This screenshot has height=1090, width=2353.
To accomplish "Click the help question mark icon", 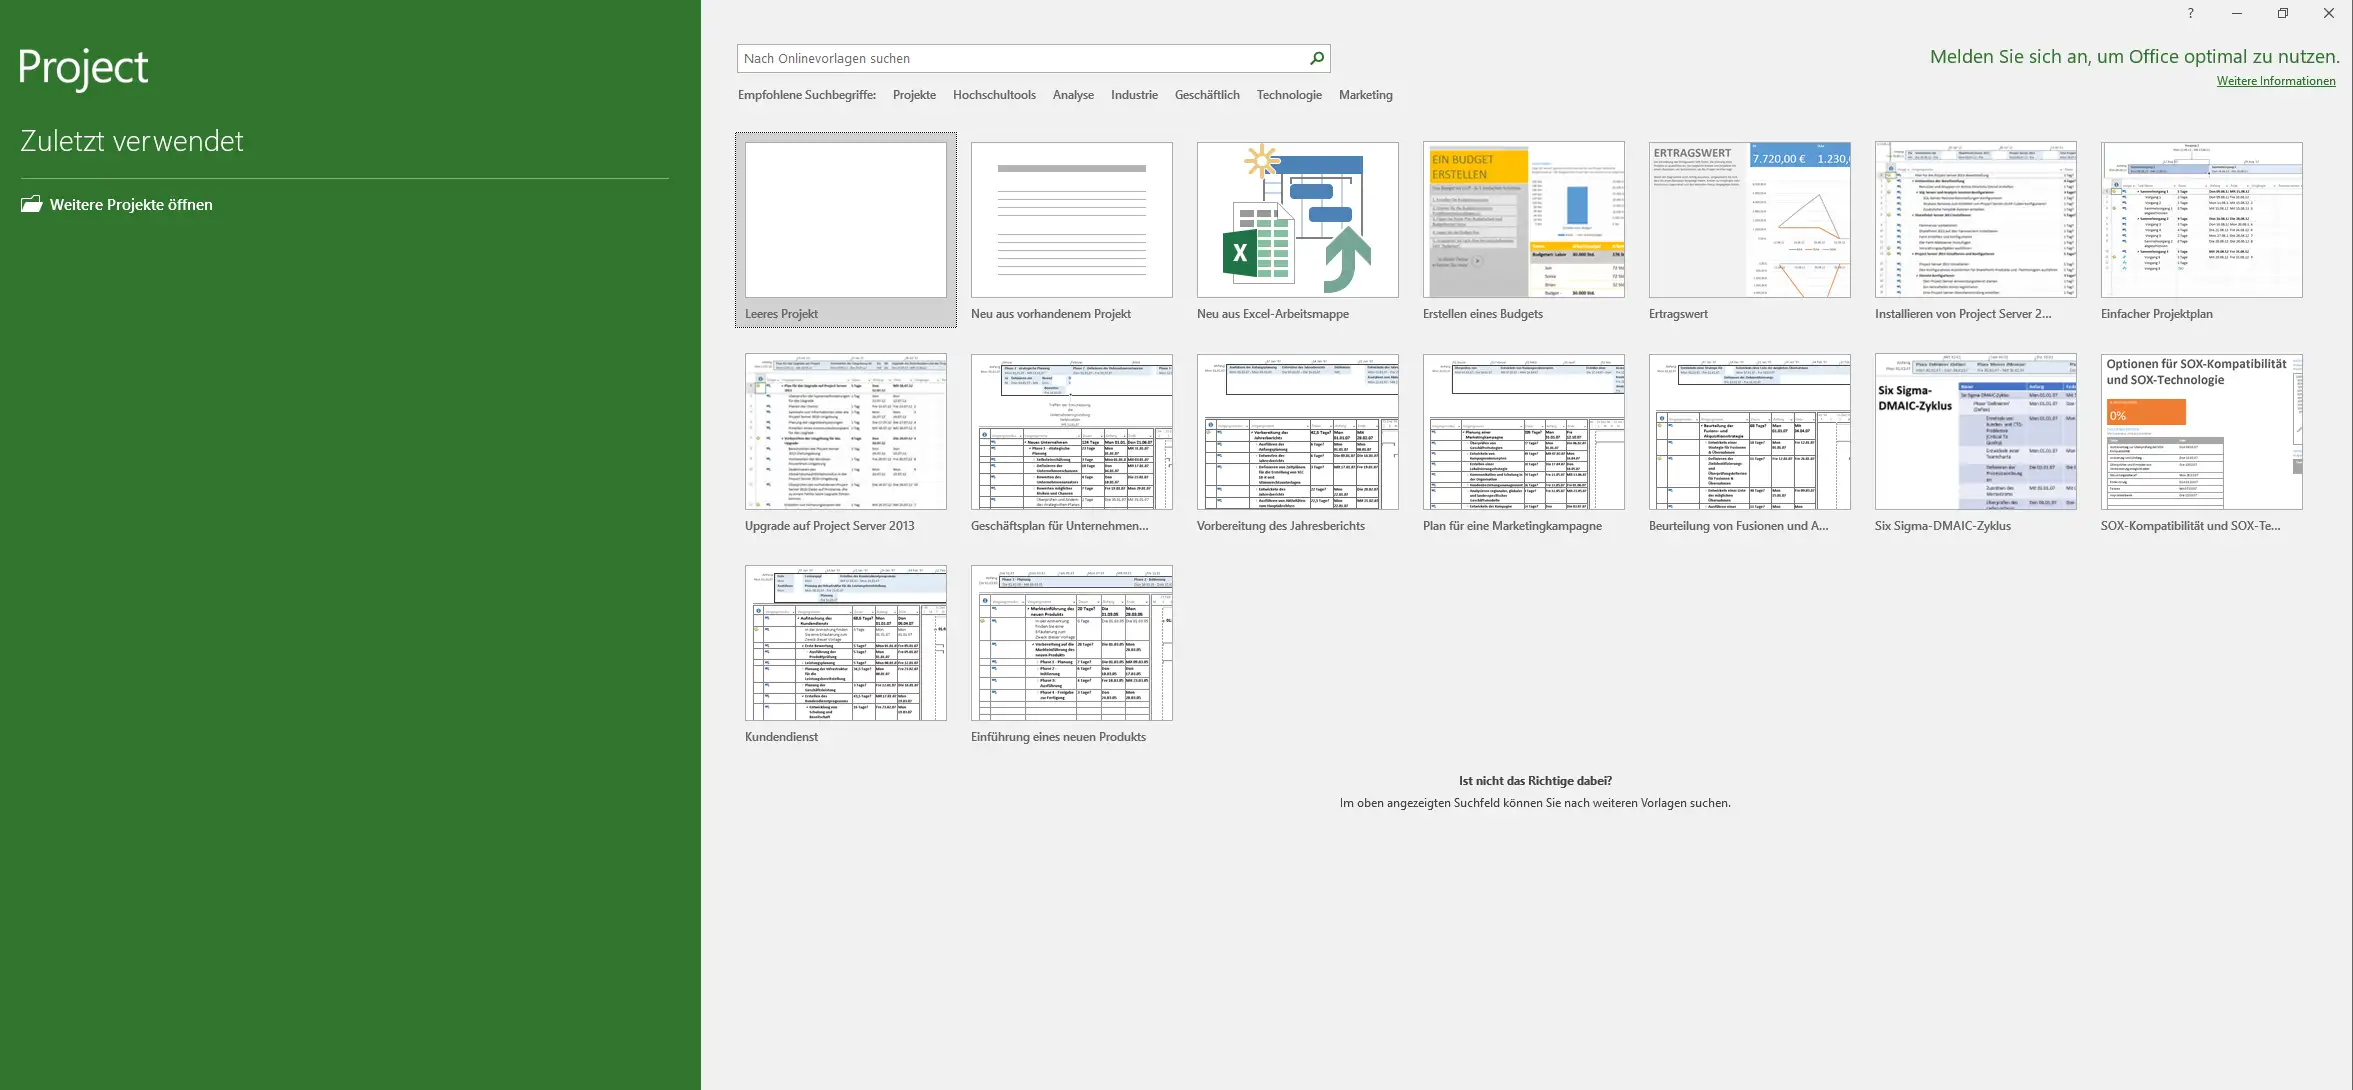I will pos(2190,13).
